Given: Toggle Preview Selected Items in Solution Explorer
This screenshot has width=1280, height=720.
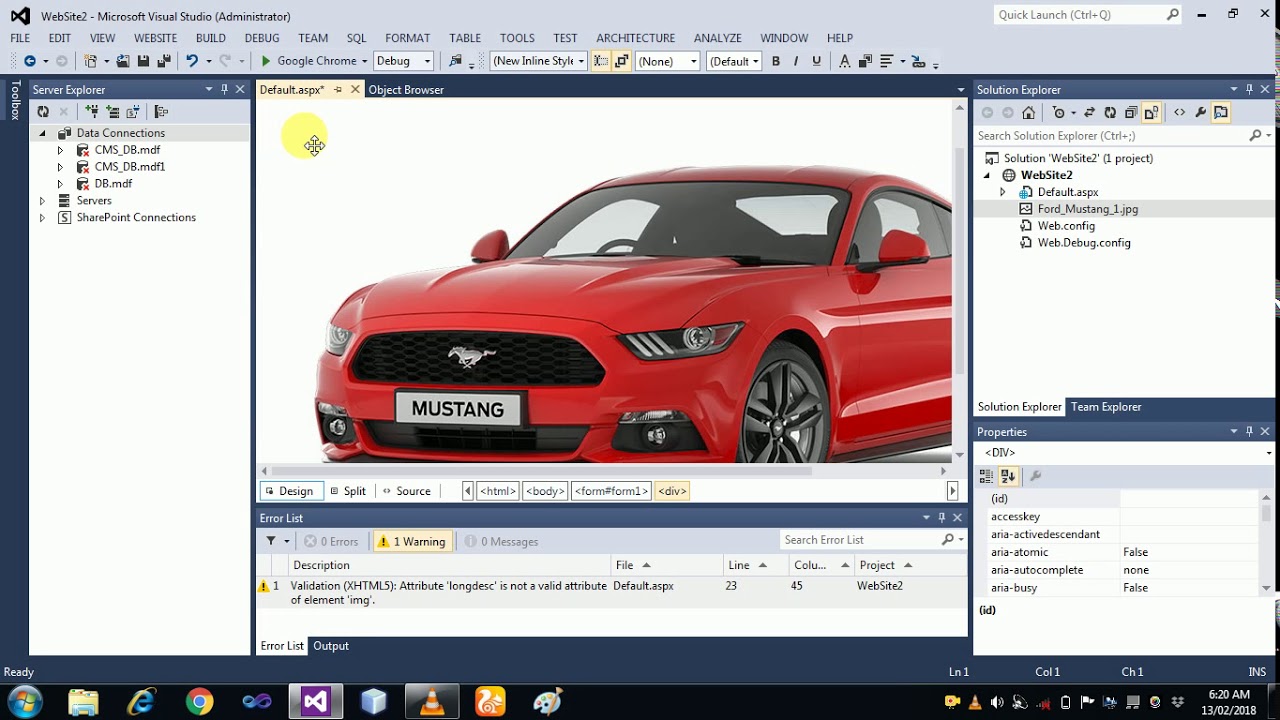Looking at the screenshot, I should (x=1221, y=113).
